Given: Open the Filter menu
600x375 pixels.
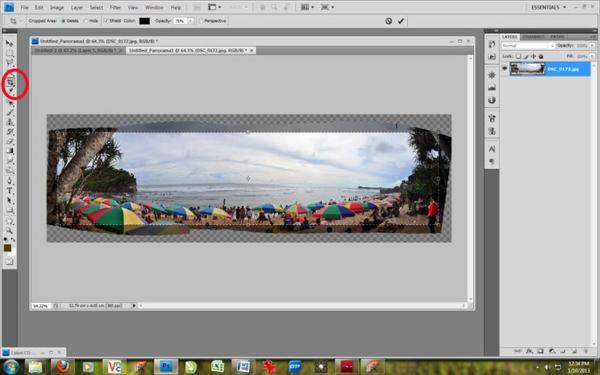Looking at the screenshot, I should (115, 7).
